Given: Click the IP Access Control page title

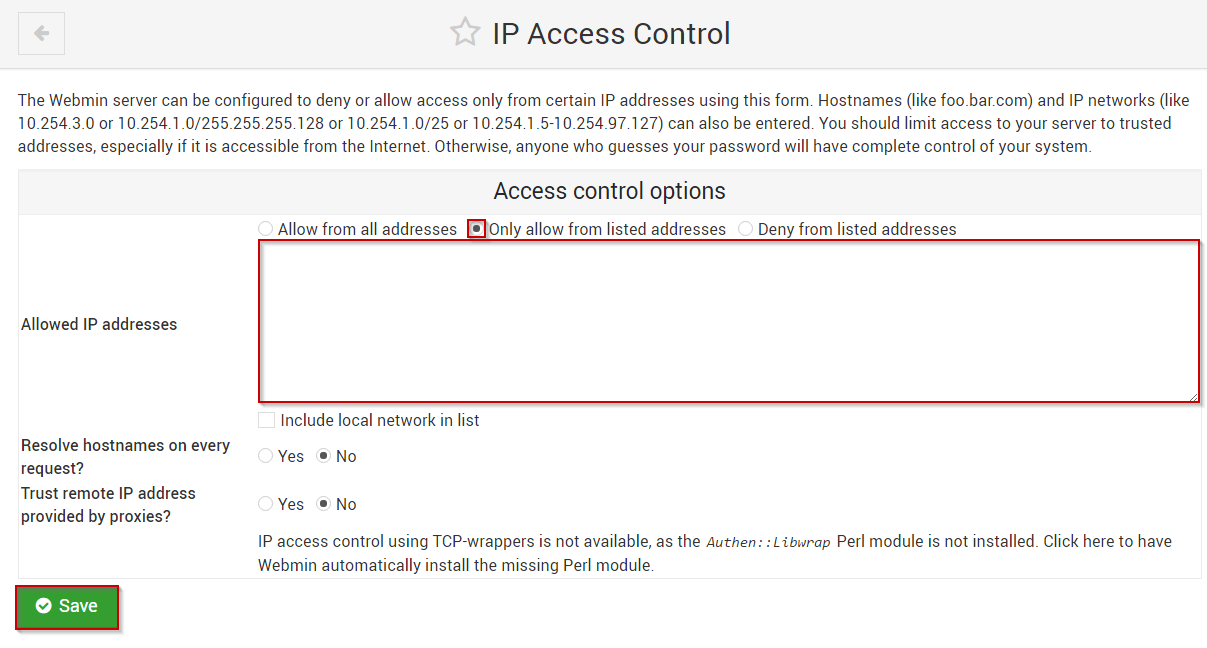Looking at the screenshot, I should click(611, 33).
